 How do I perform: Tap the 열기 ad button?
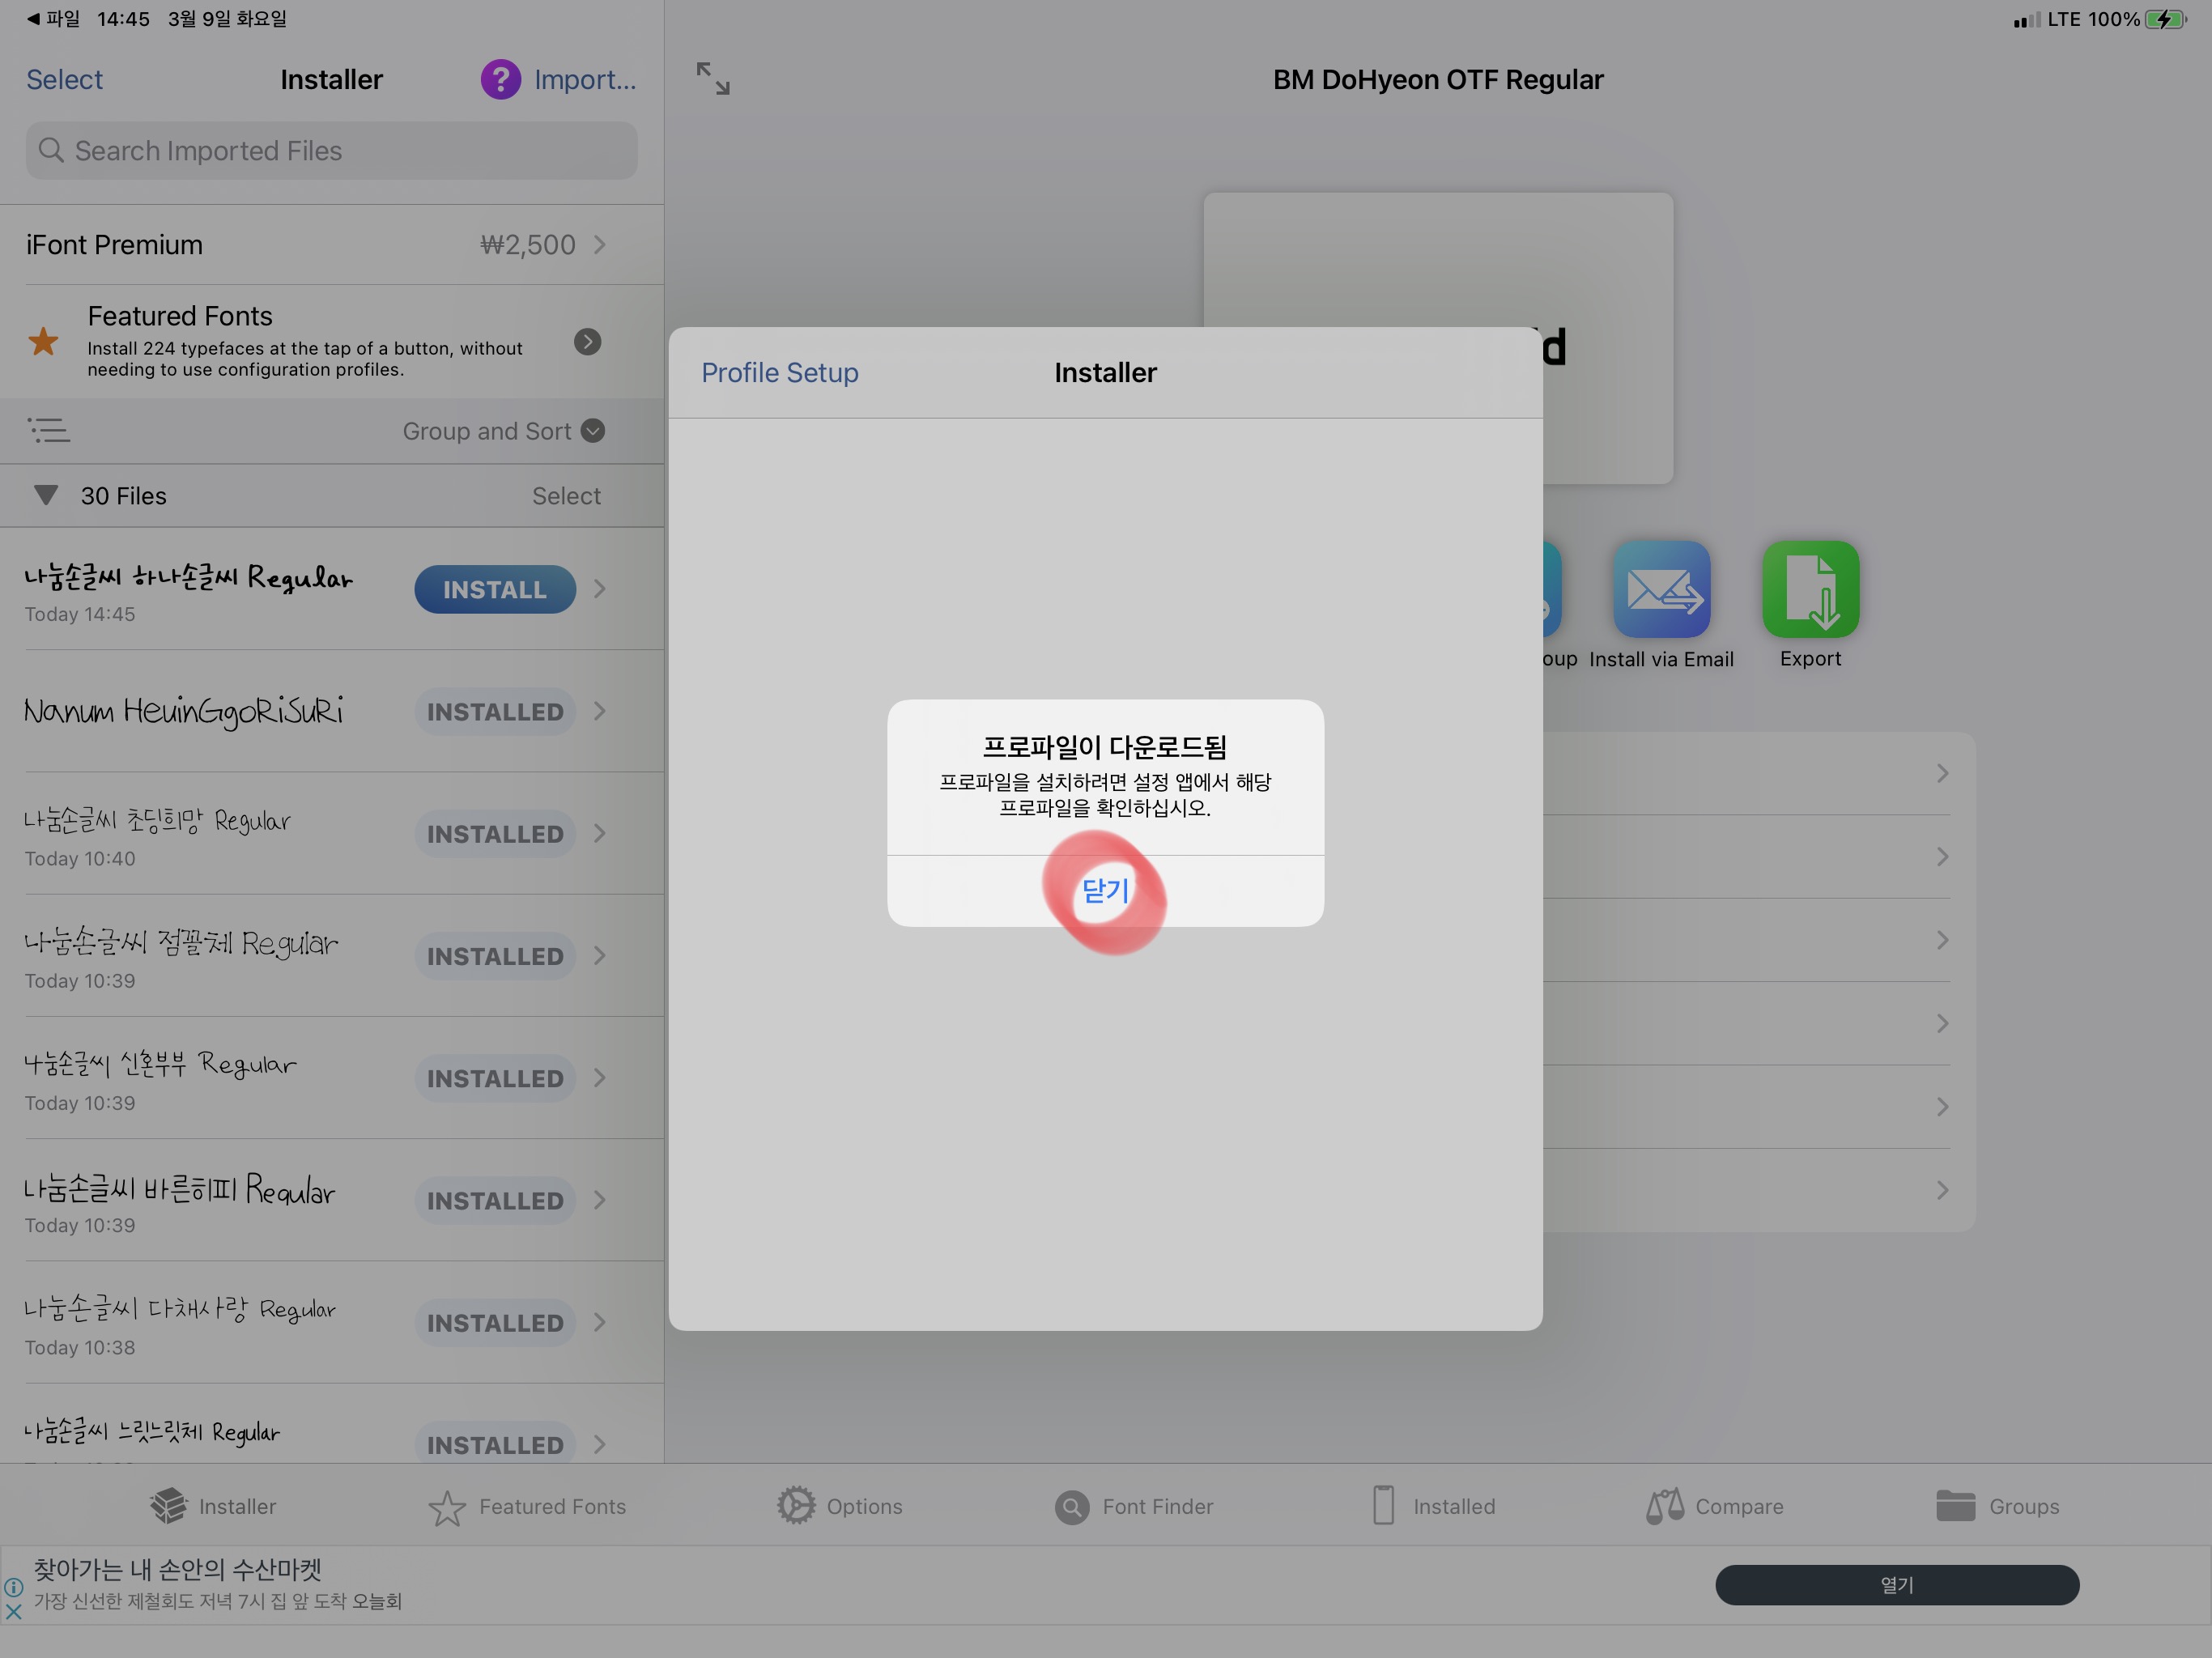pos(1896,1585)
